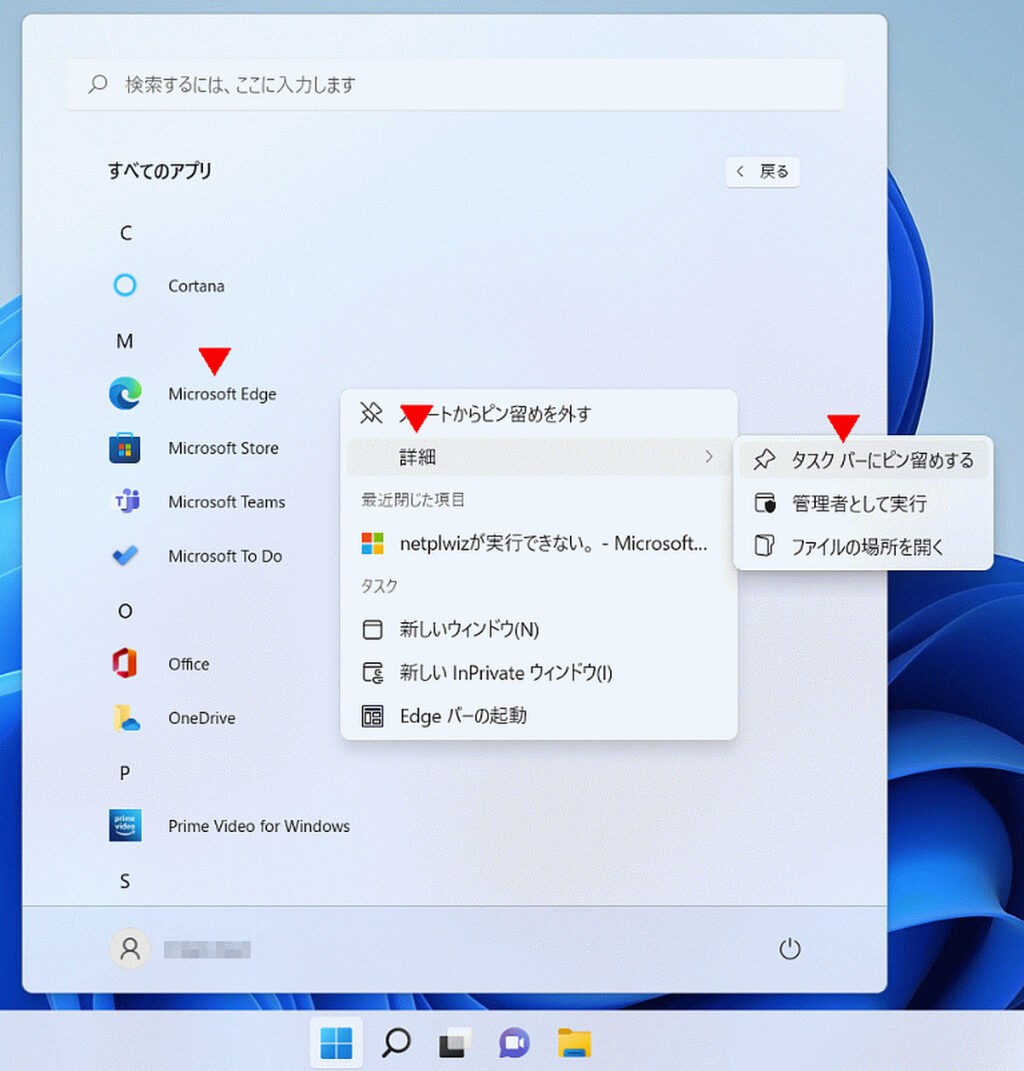Click the OneDrive app name

pos(202,718)
